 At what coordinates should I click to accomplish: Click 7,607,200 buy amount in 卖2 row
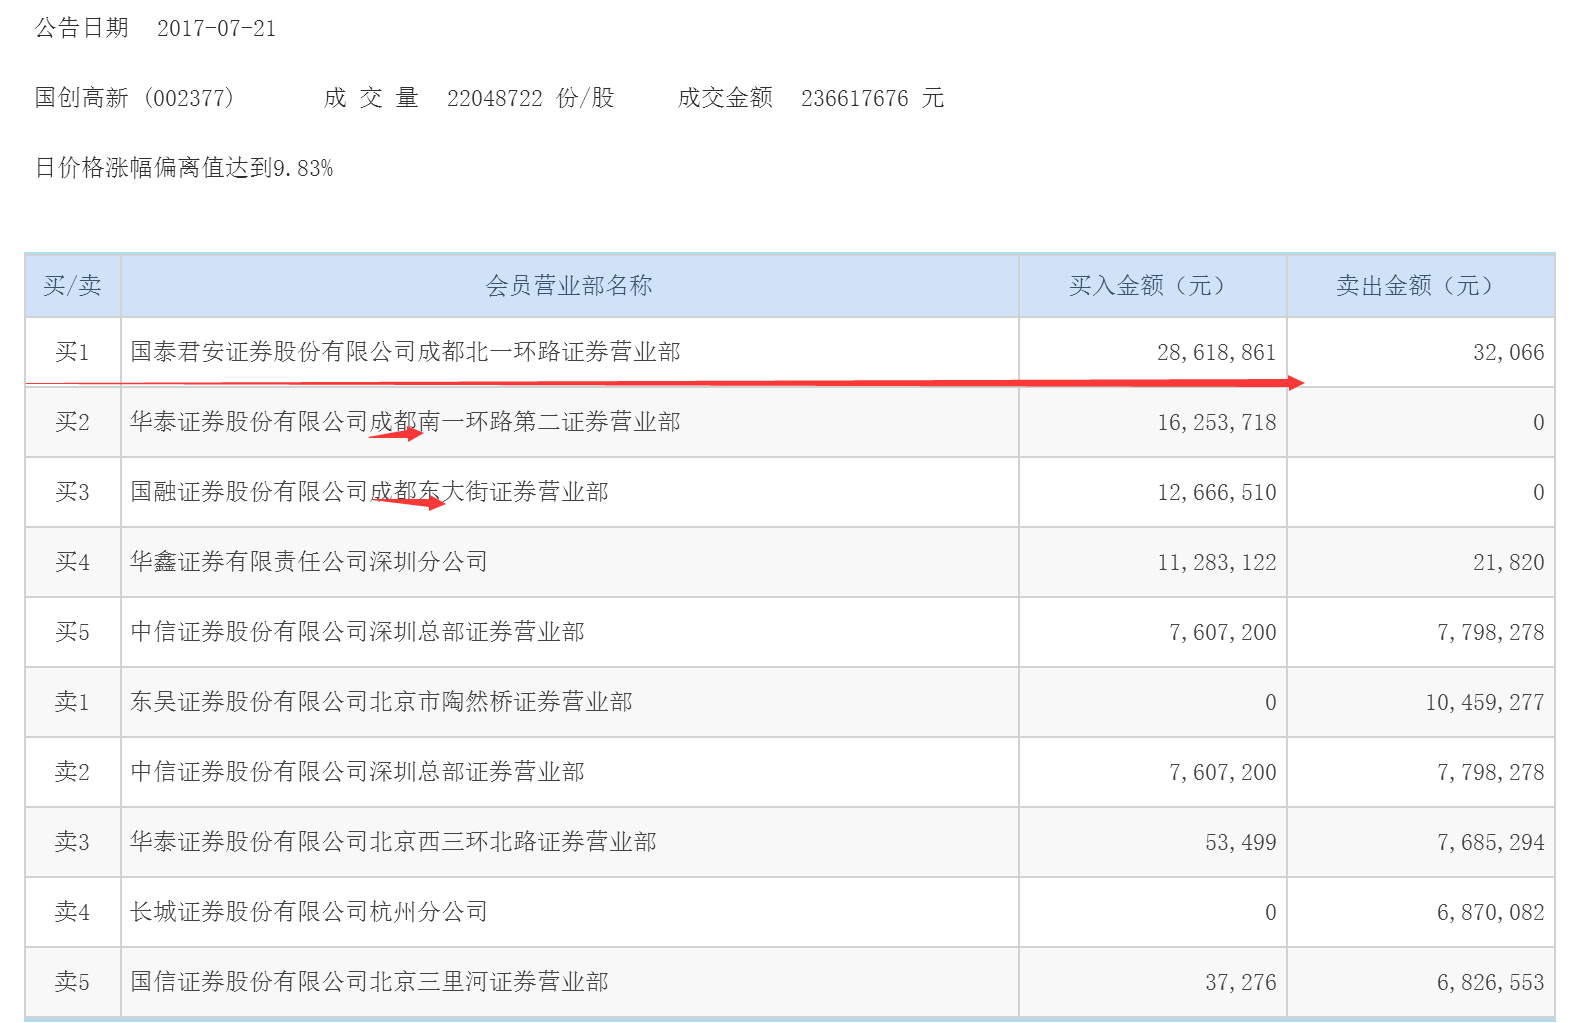click(1223, 772)
